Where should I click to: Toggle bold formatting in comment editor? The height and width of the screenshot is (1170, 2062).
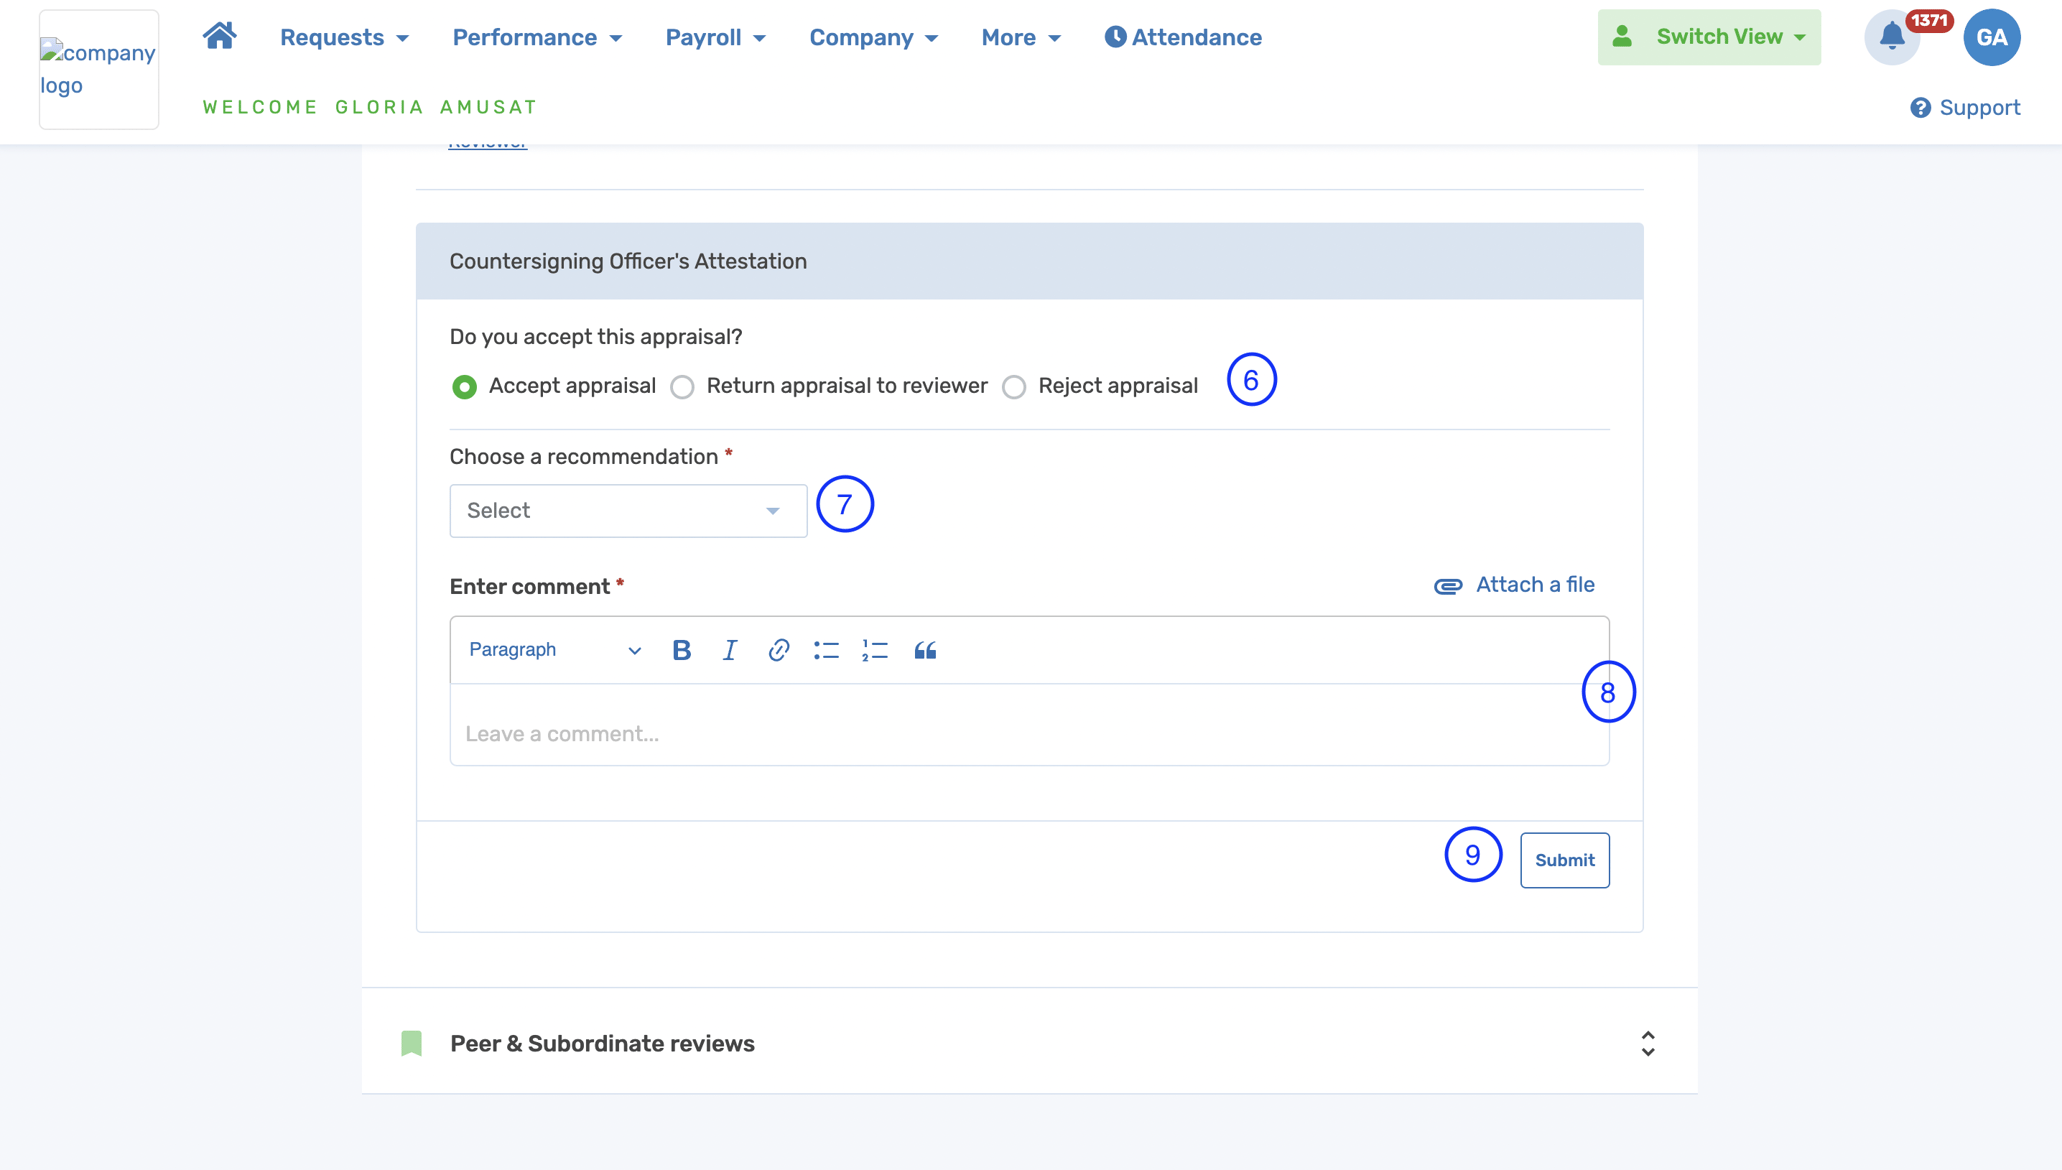point(681,651)
